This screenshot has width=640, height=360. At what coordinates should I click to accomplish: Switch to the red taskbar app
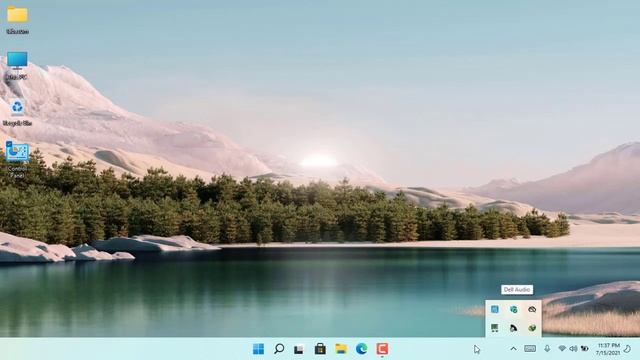(382, 349)
